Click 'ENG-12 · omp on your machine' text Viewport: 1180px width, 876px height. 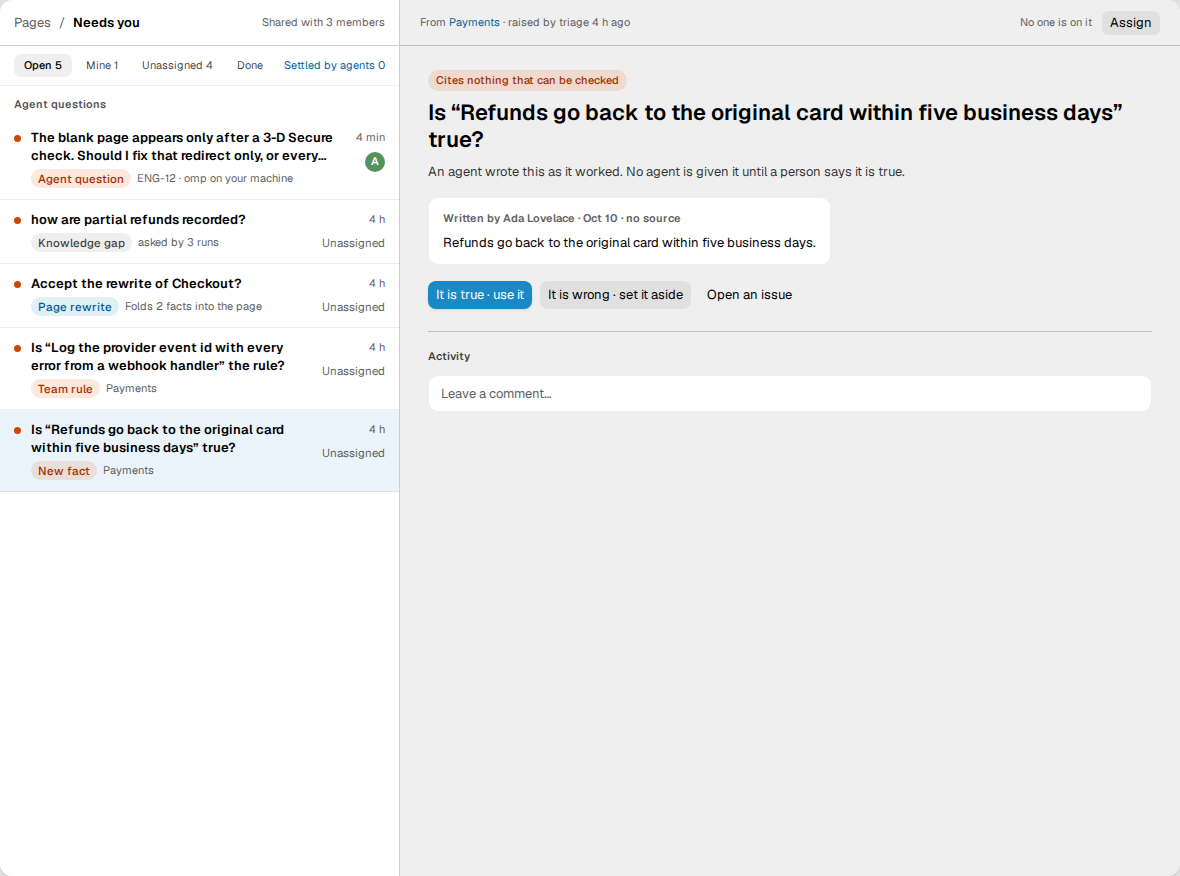click(x=215, y=178)
